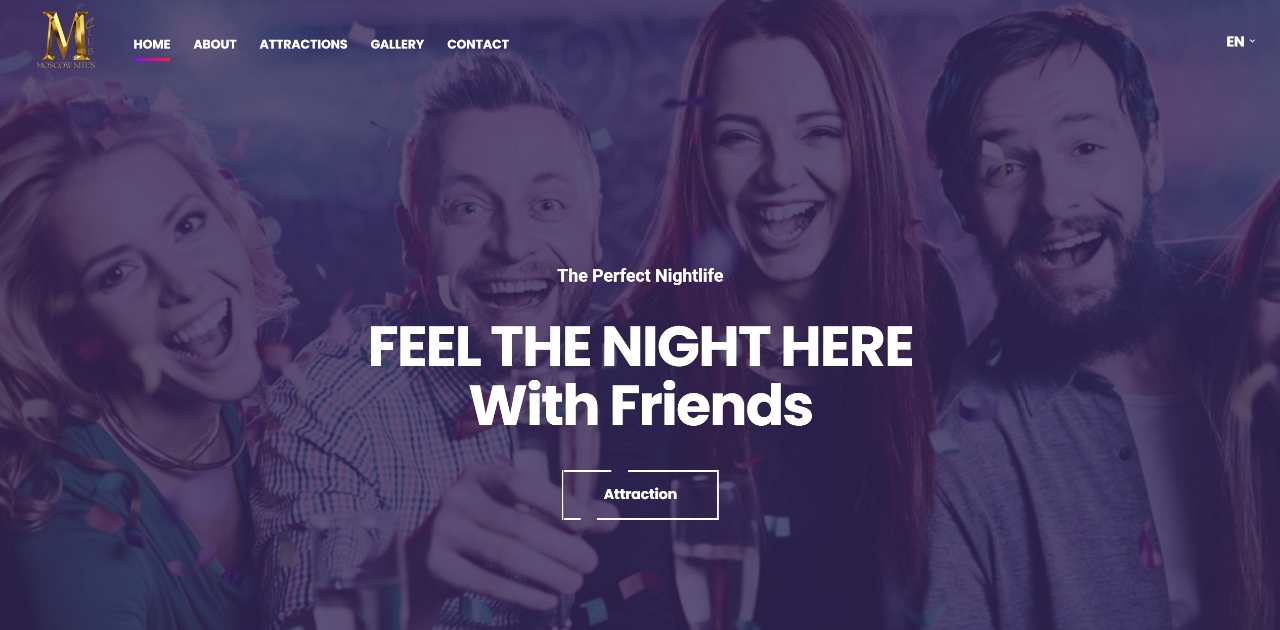Click the blonde woman's gold necklace

click(168, 440)
